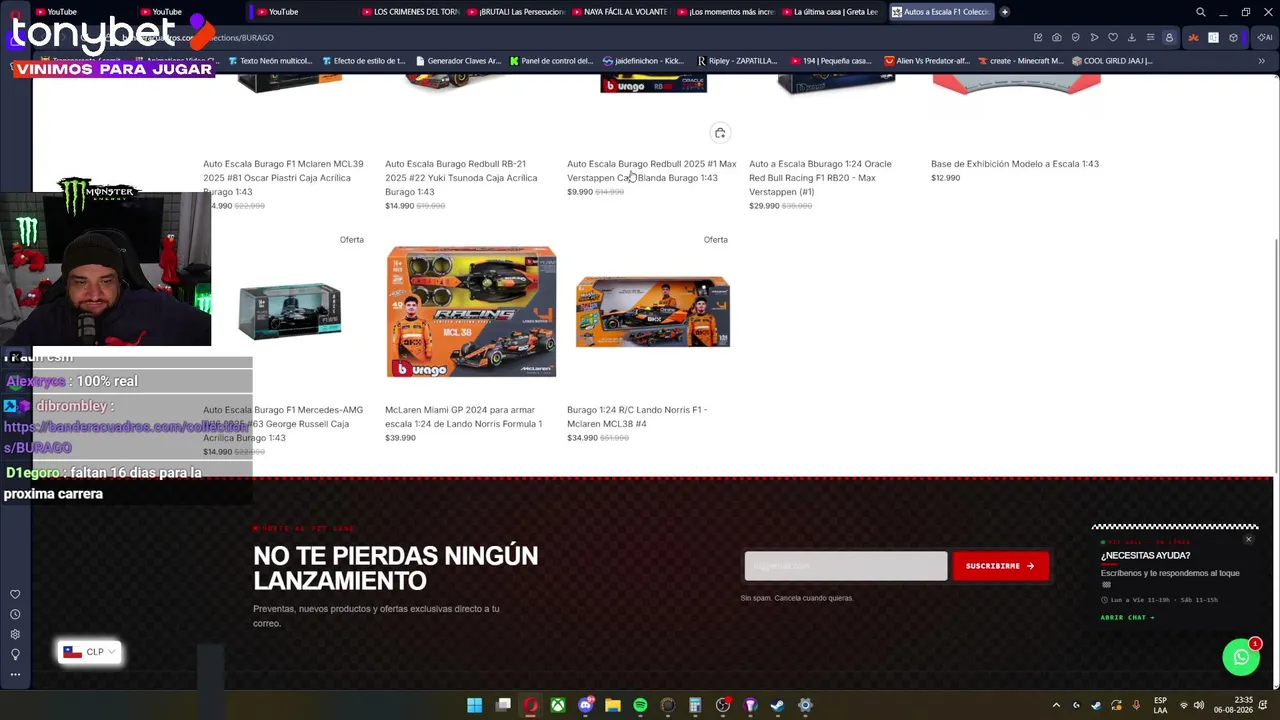Open the WhatsApp chat bubble
Screen dimensions: 1280x720
[x=1241, y=657]
